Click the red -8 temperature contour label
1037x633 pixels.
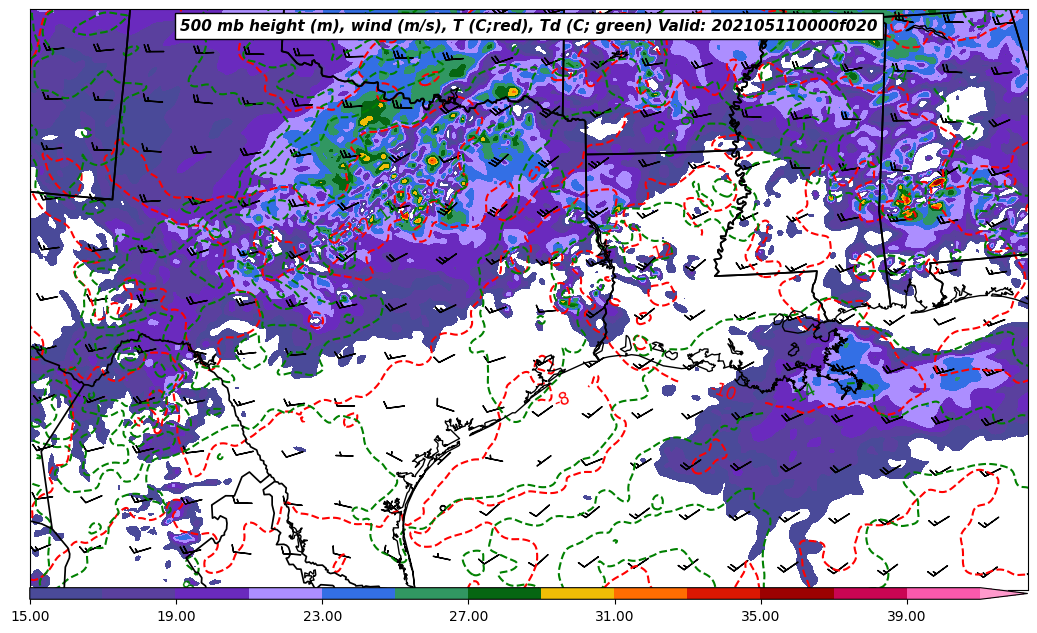pyautogui.click(x=562, y=399)
